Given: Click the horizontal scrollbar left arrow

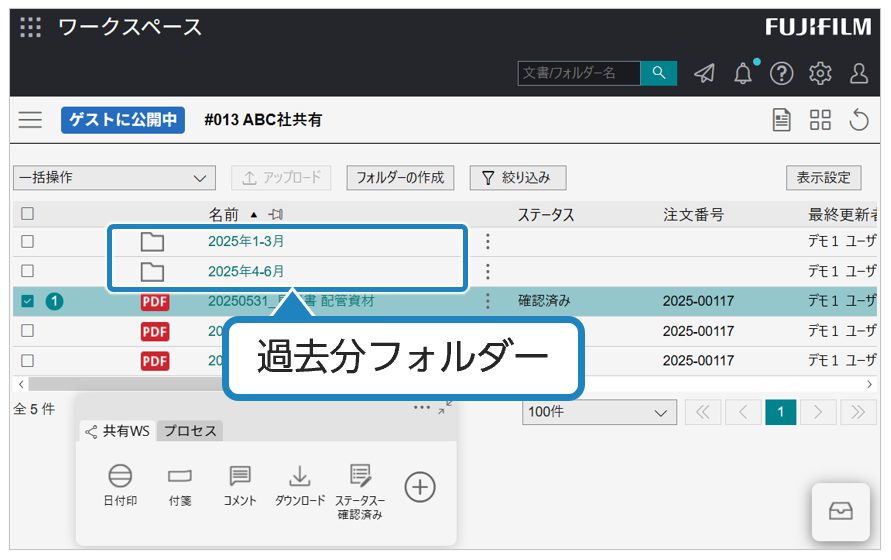Looking at the screenshot, I should [21, 384].
